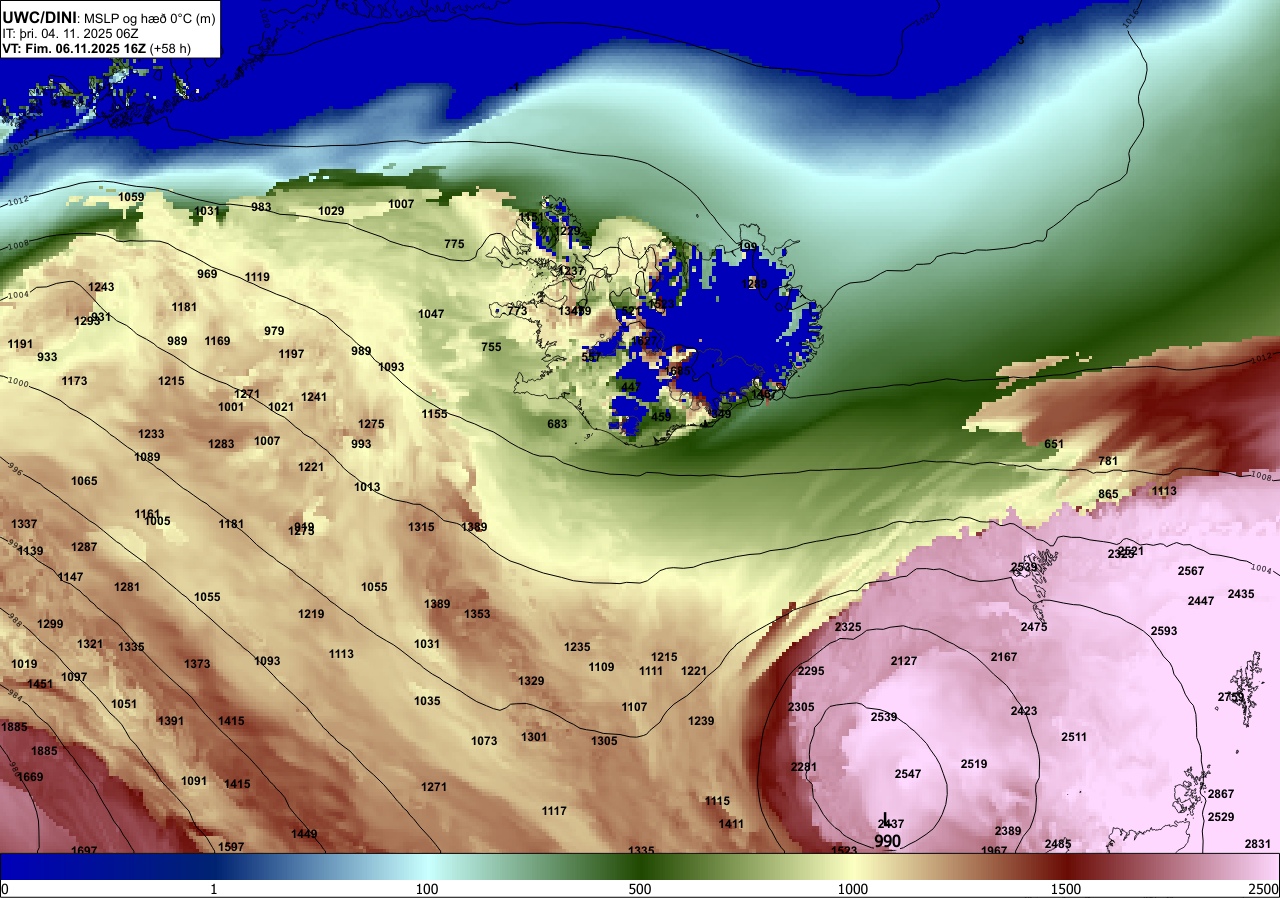
Task: Click the 990 low-pressure value label
Action: pyautogui.click(x=887, y=841)
